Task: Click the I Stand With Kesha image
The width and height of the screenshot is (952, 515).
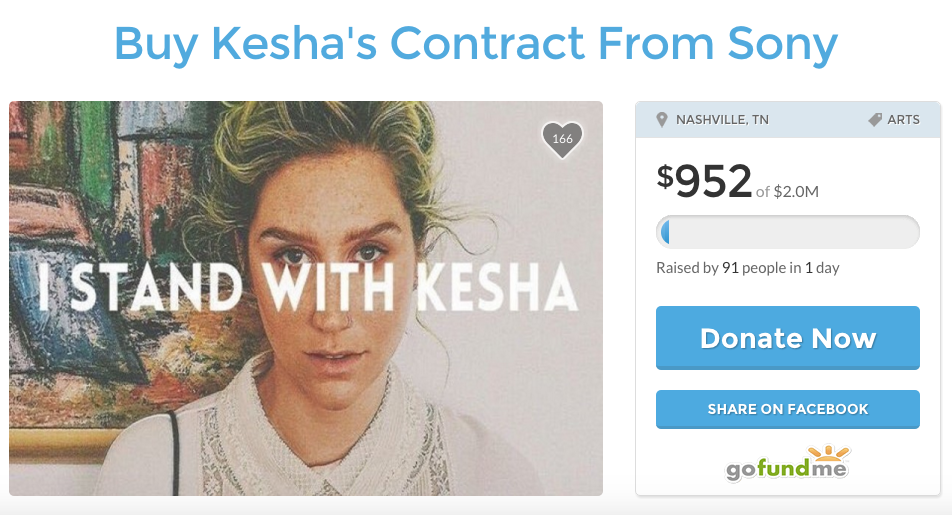Action: point(306,298)
